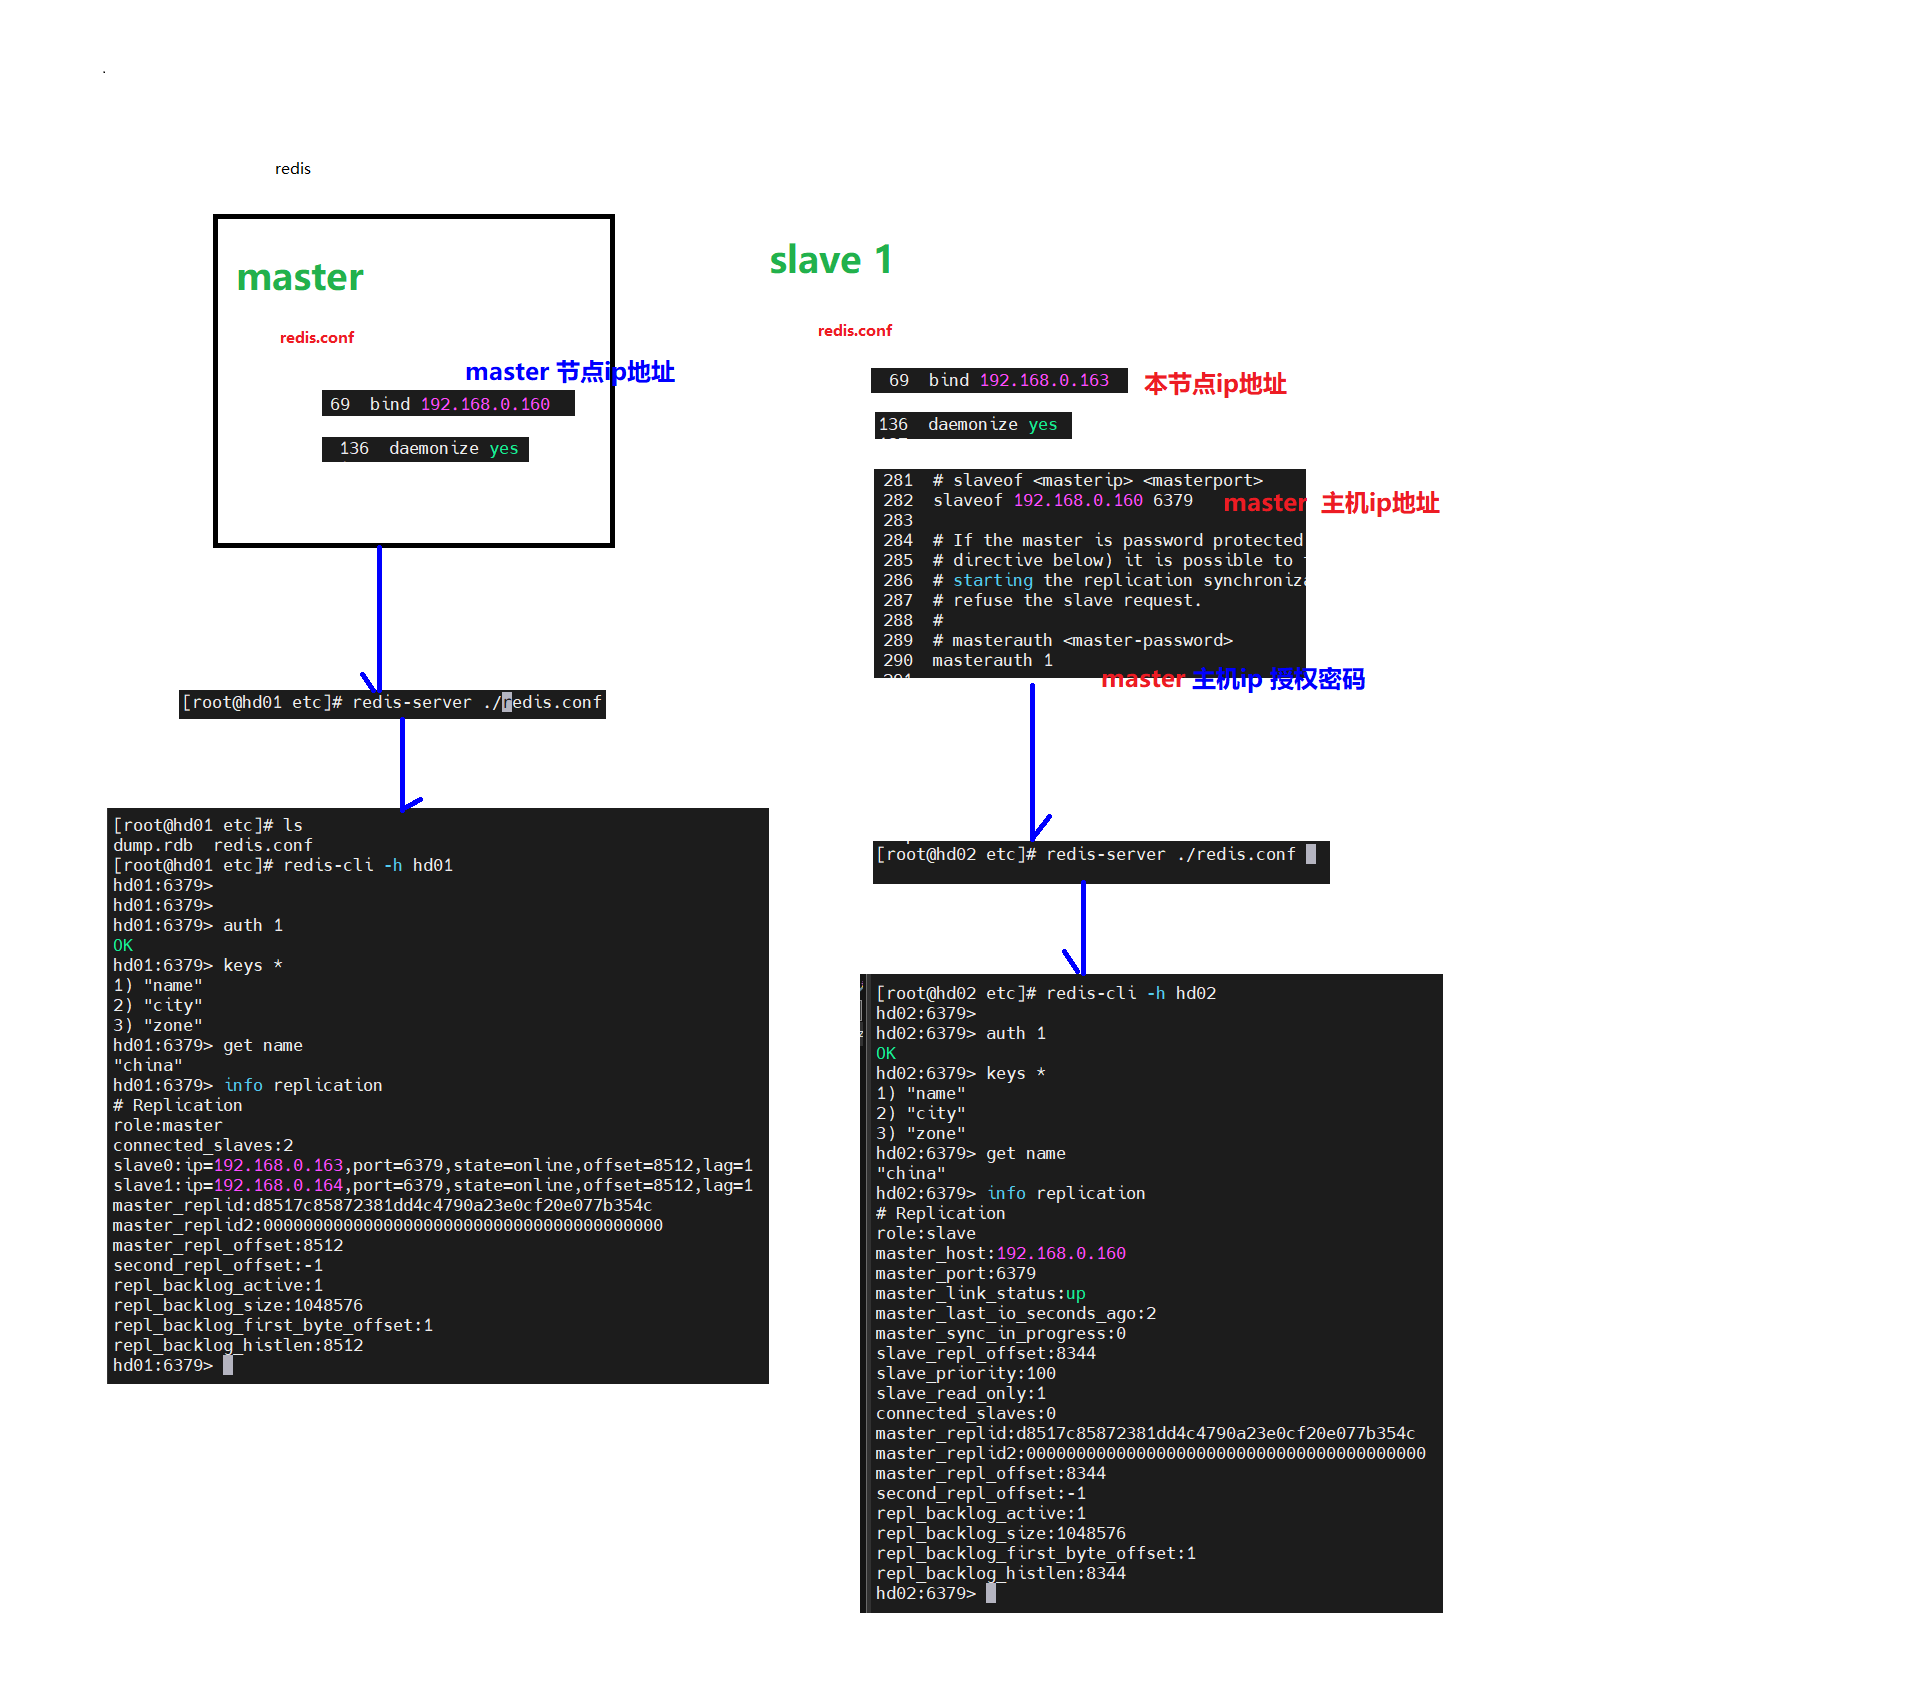Click the slave 'daemonize yes' line 136 snippet
Image resolution: width=1920 pixels, height=1682 pixels.
pos(972,425)
